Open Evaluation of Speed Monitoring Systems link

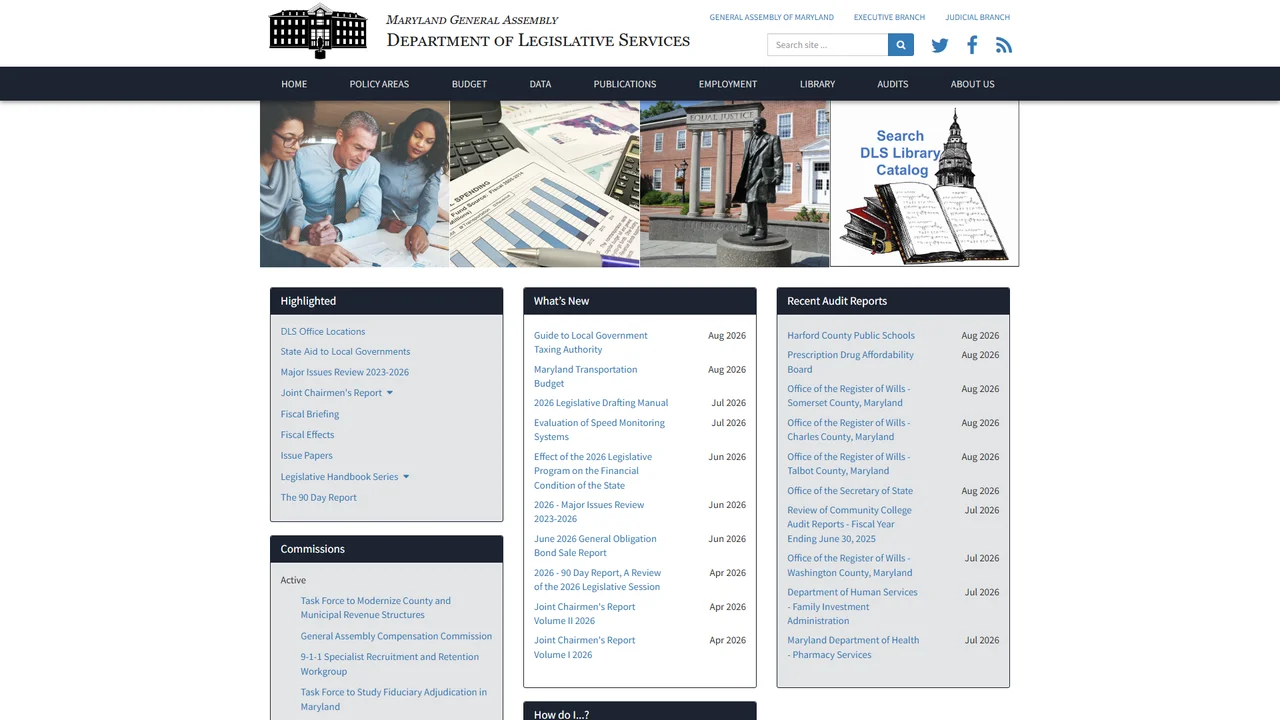click(x=599, y=430)
